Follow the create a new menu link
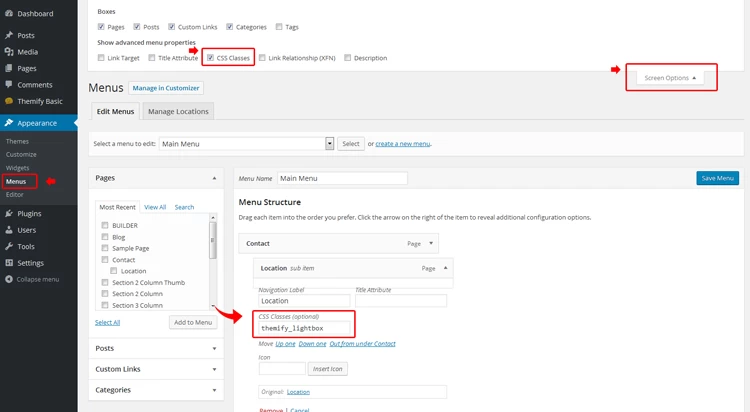 tap(403, 144)
